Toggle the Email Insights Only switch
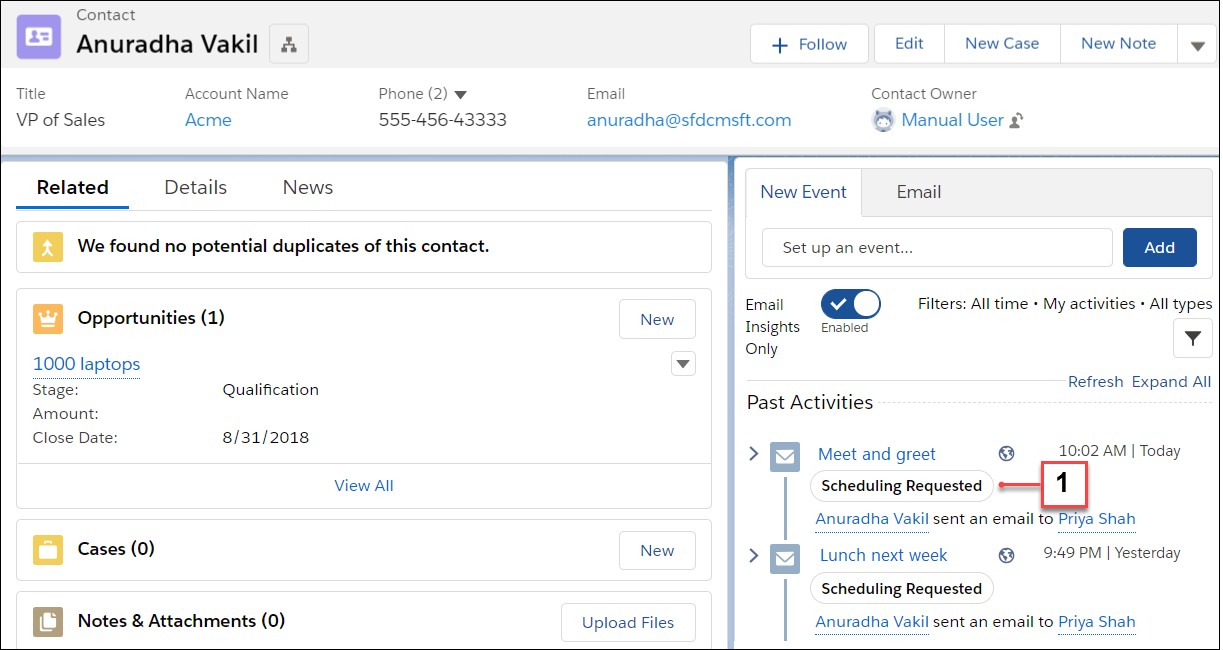Image resolution: width=1223 pixels, height=650 pixels. (x=850, y=304)
